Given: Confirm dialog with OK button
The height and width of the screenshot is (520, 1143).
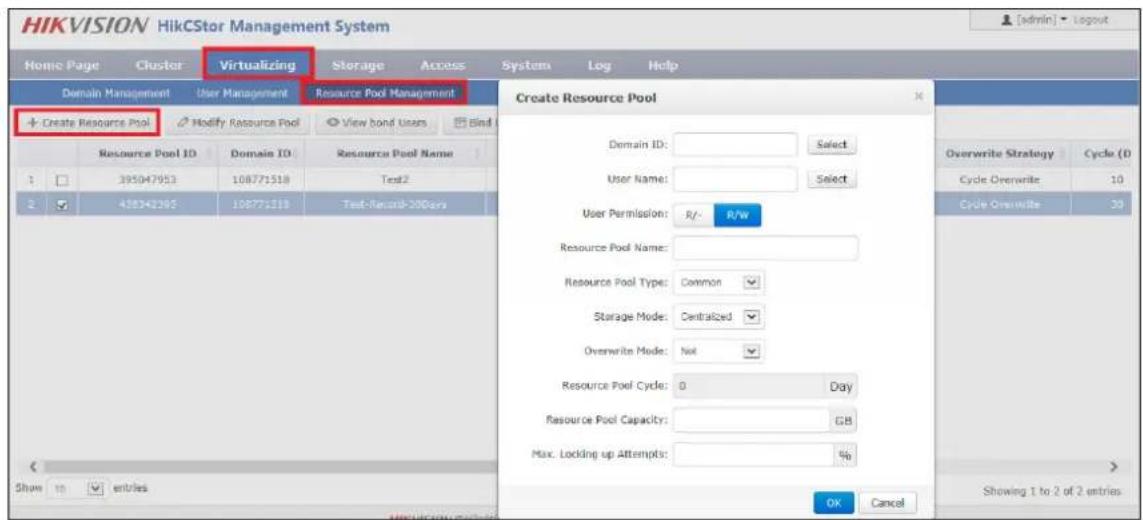Looking at the screenshot, I should click(x=835, y=502).
